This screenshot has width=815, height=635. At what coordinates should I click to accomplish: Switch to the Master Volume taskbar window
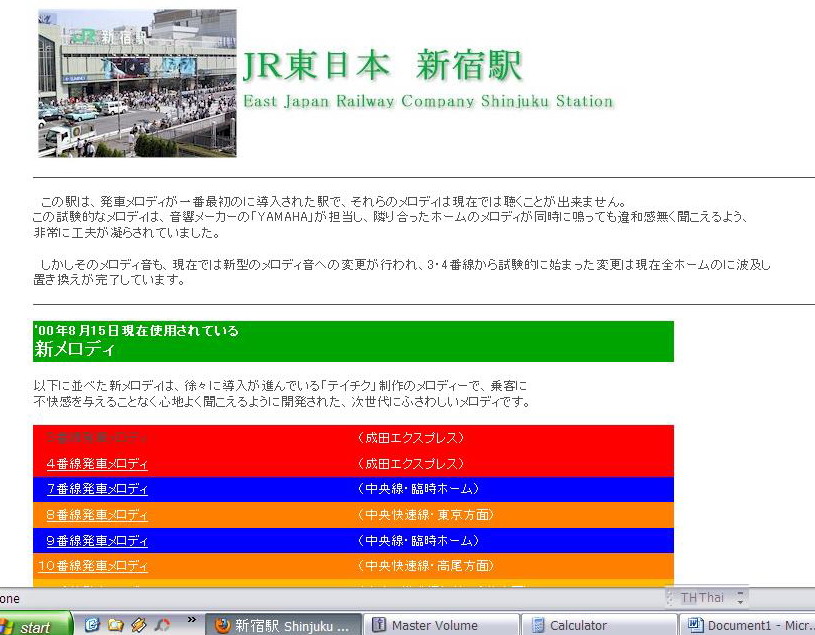(441, 625)
